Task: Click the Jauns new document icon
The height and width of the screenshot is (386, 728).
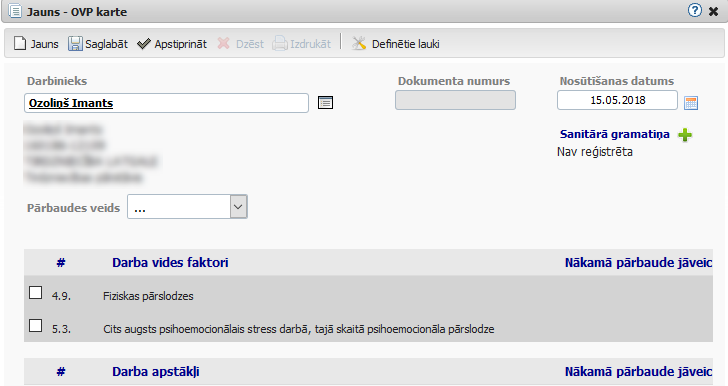Action: click(20, 44)
